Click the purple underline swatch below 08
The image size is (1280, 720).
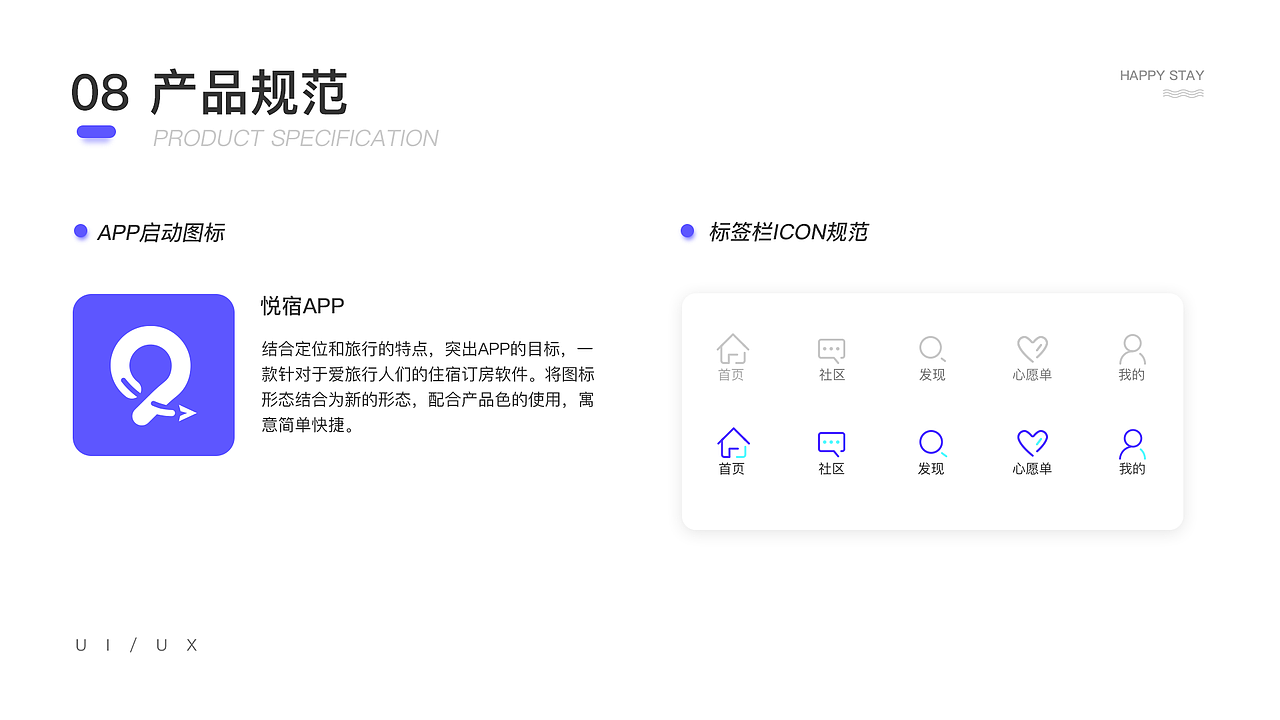coord(97,130)
